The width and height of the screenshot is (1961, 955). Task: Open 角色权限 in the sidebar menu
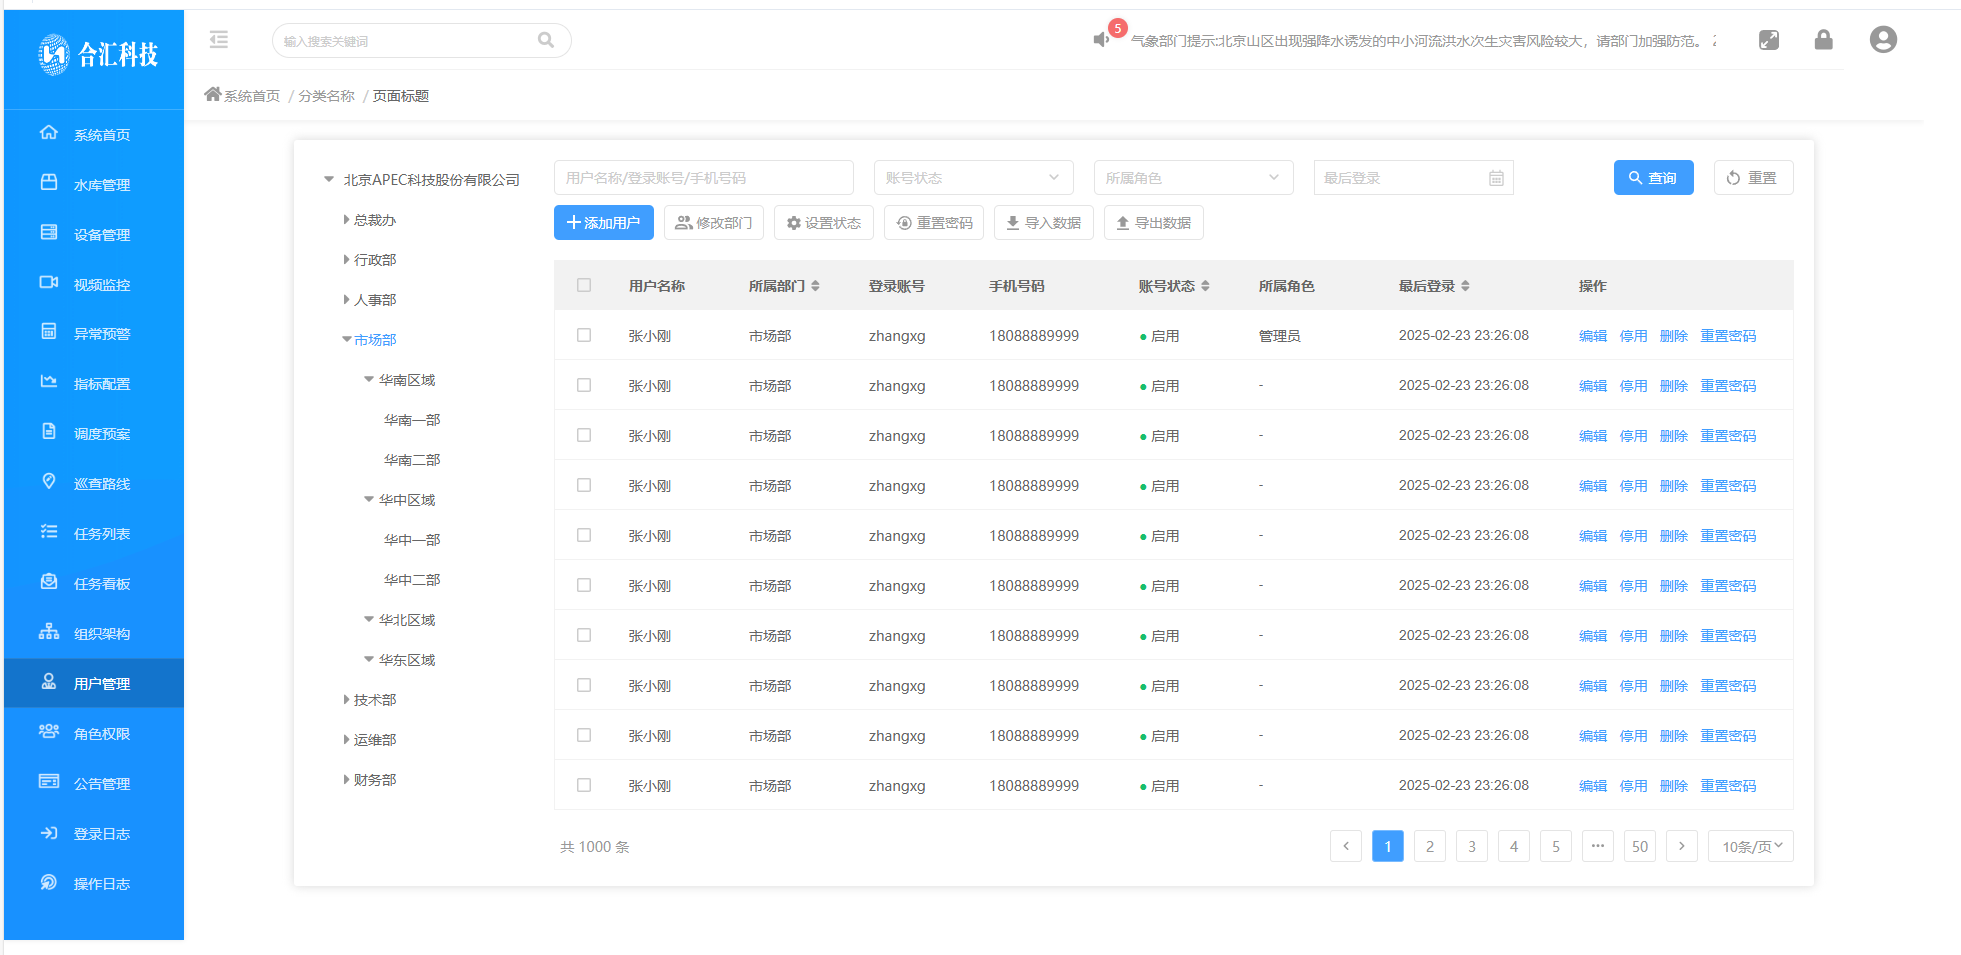101,734
